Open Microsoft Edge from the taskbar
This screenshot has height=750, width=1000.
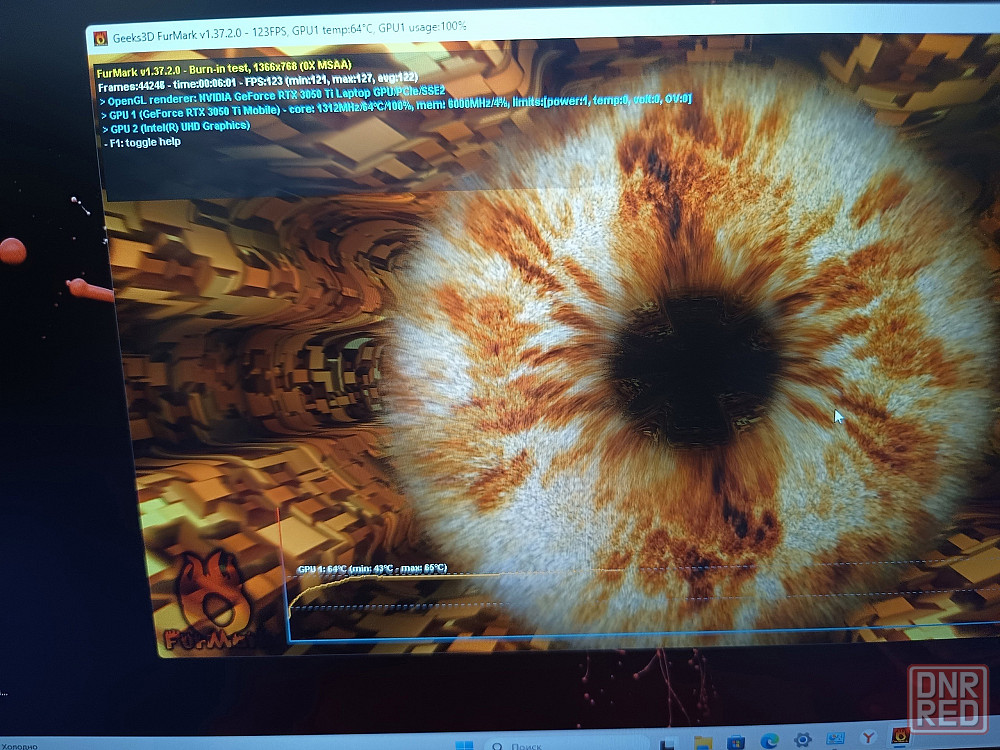769,740
